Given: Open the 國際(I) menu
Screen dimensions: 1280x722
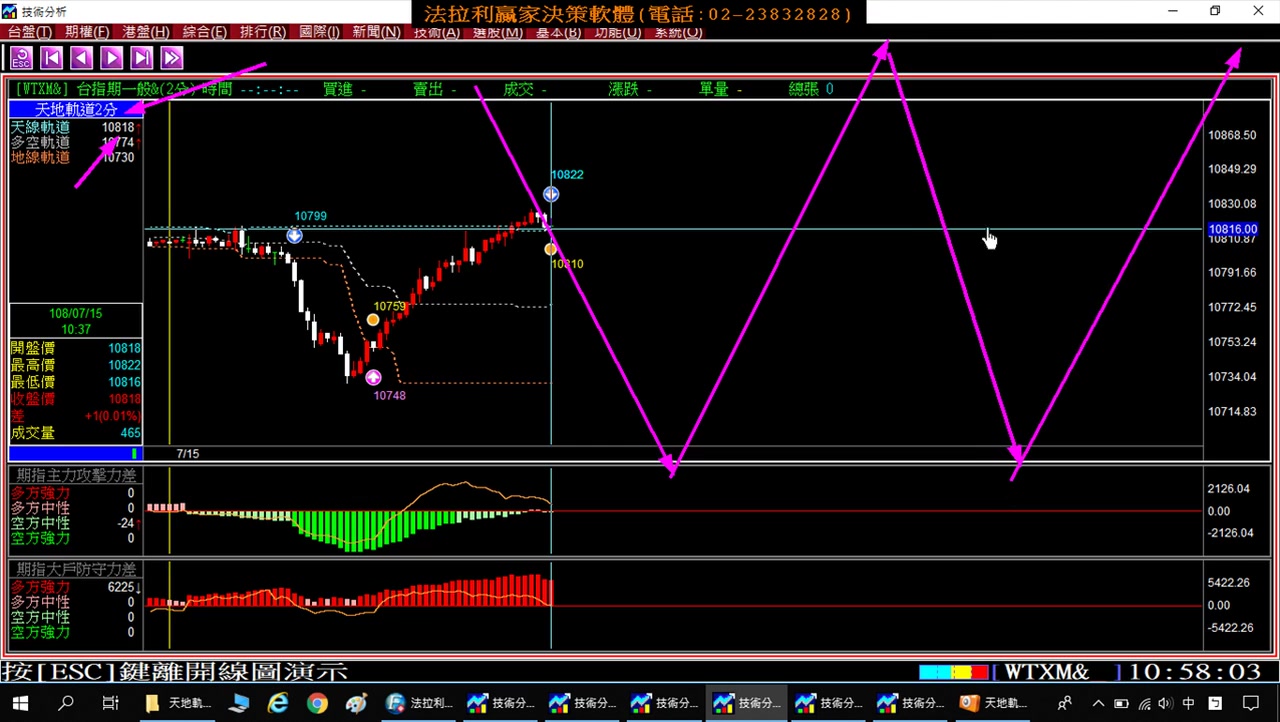Looking at the screenshot, I should click(x=319, y=32).
